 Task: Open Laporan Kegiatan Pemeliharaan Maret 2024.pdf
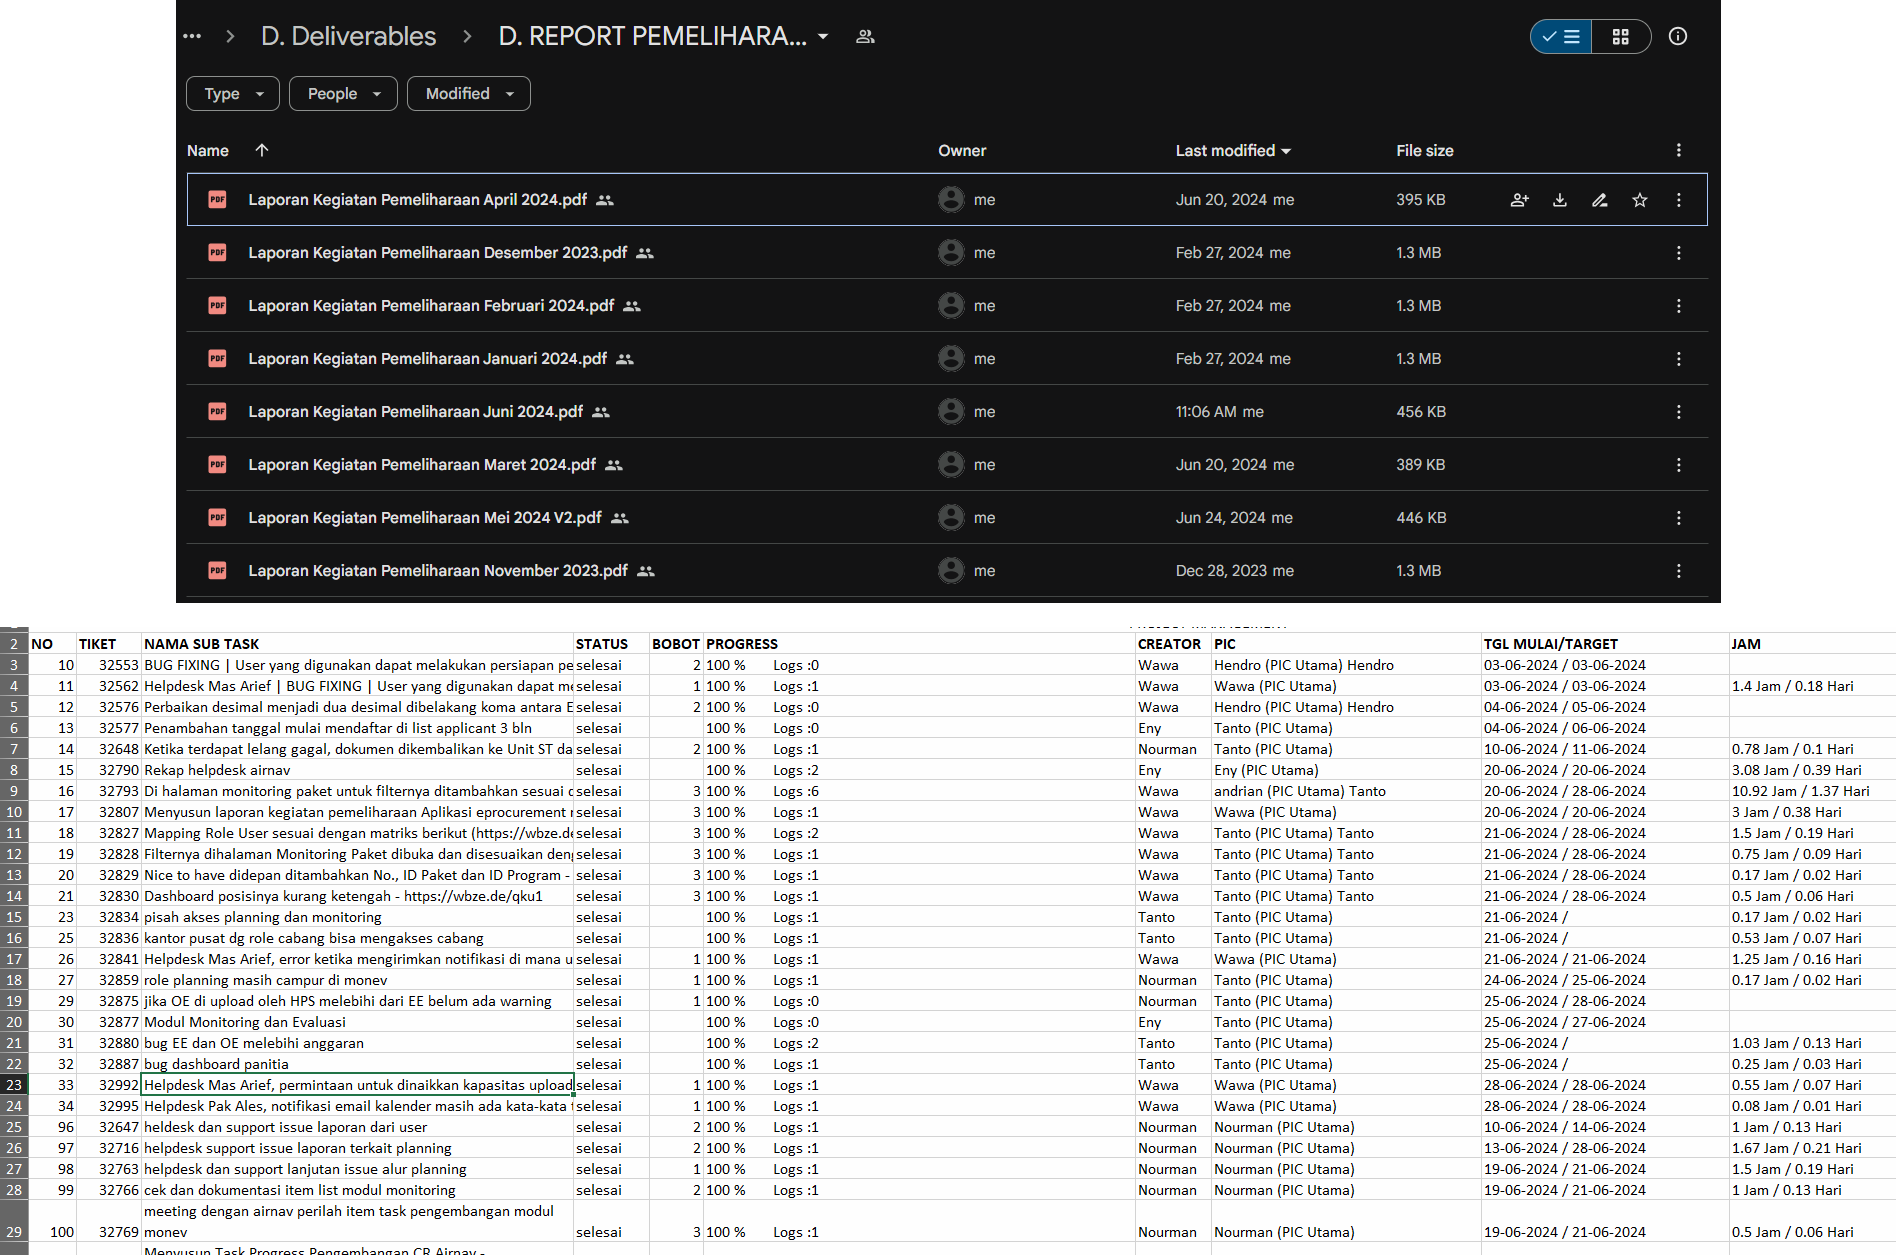point(421,465)
